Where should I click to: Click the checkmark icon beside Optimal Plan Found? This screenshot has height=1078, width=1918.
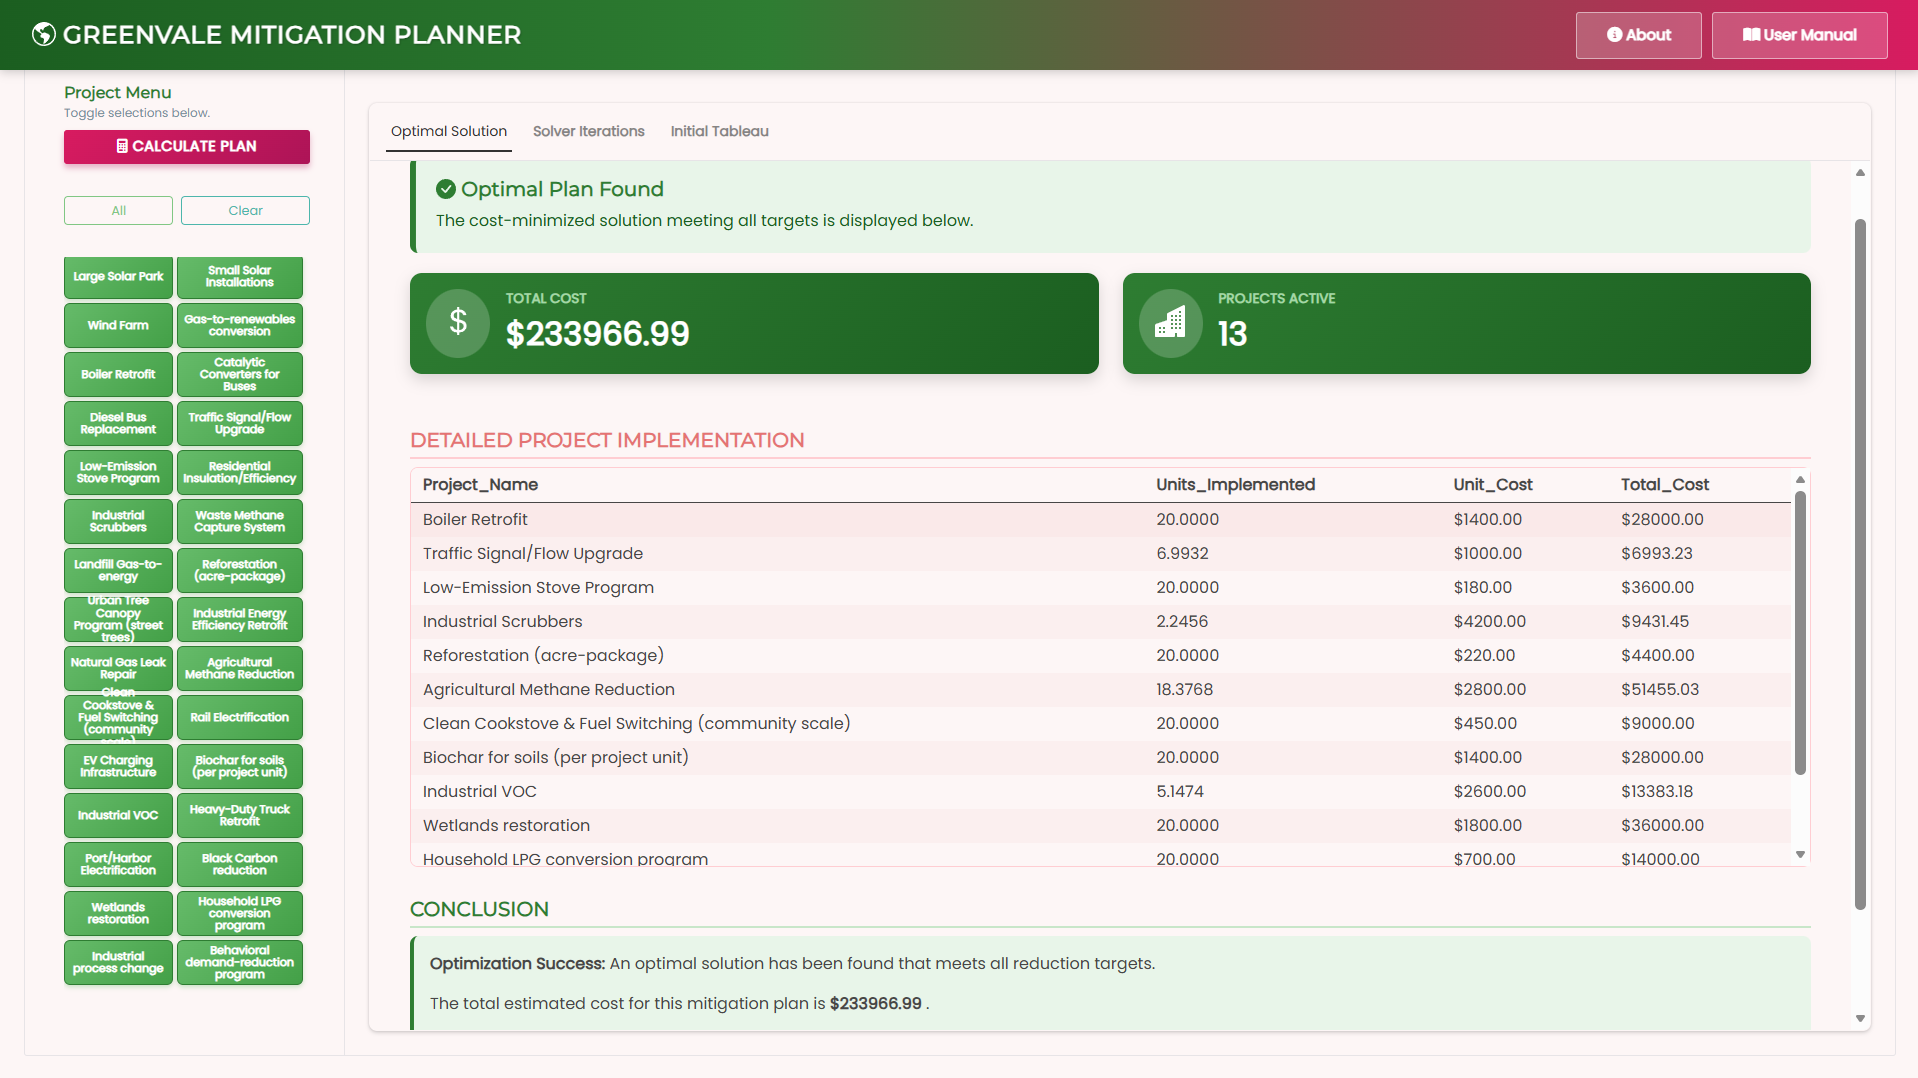[446, 188]
